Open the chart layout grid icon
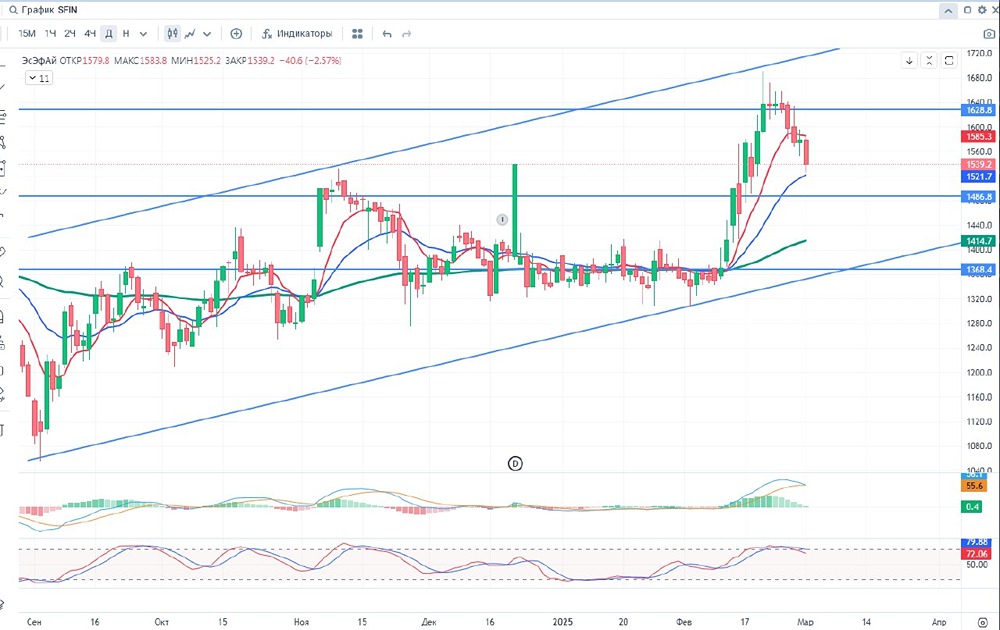Viewport: 1000px width, 630px height. click(358, 34)
